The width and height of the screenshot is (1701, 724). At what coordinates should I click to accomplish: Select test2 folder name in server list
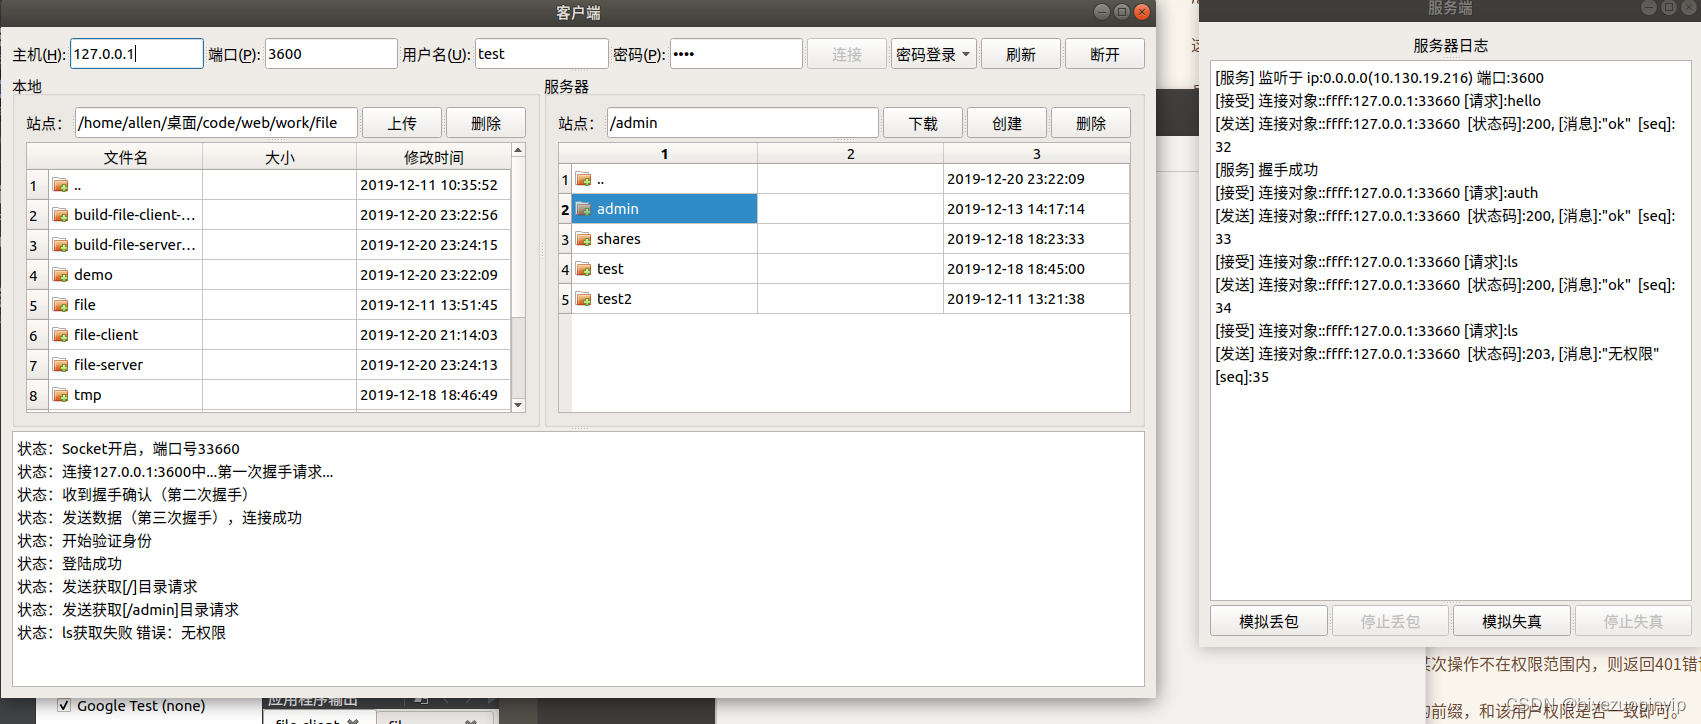point(614,299)
